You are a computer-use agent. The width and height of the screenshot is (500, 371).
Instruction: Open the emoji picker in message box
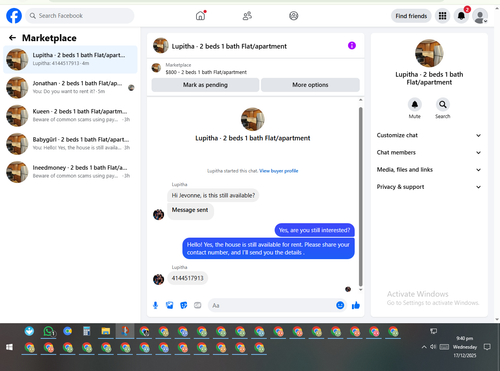[340, 305]
